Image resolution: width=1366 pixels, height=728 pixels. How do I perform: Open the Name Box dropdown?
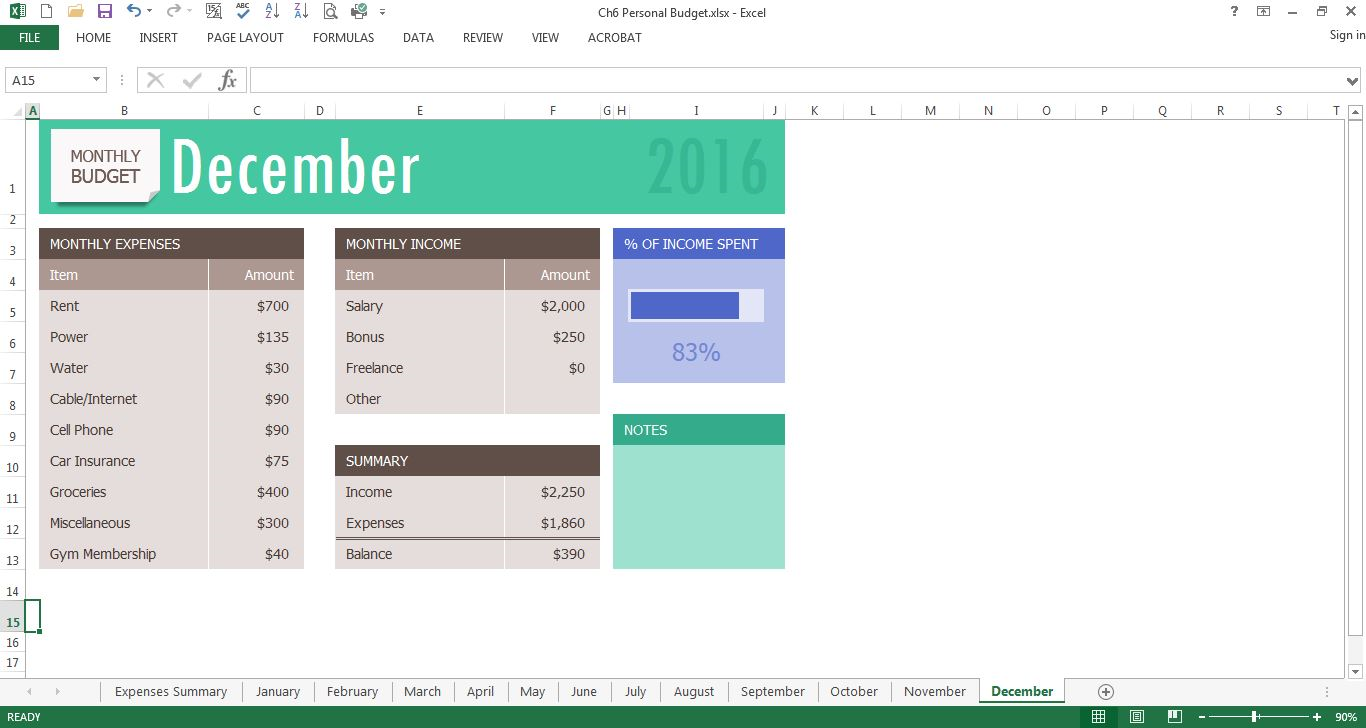(x=97, y=80)
